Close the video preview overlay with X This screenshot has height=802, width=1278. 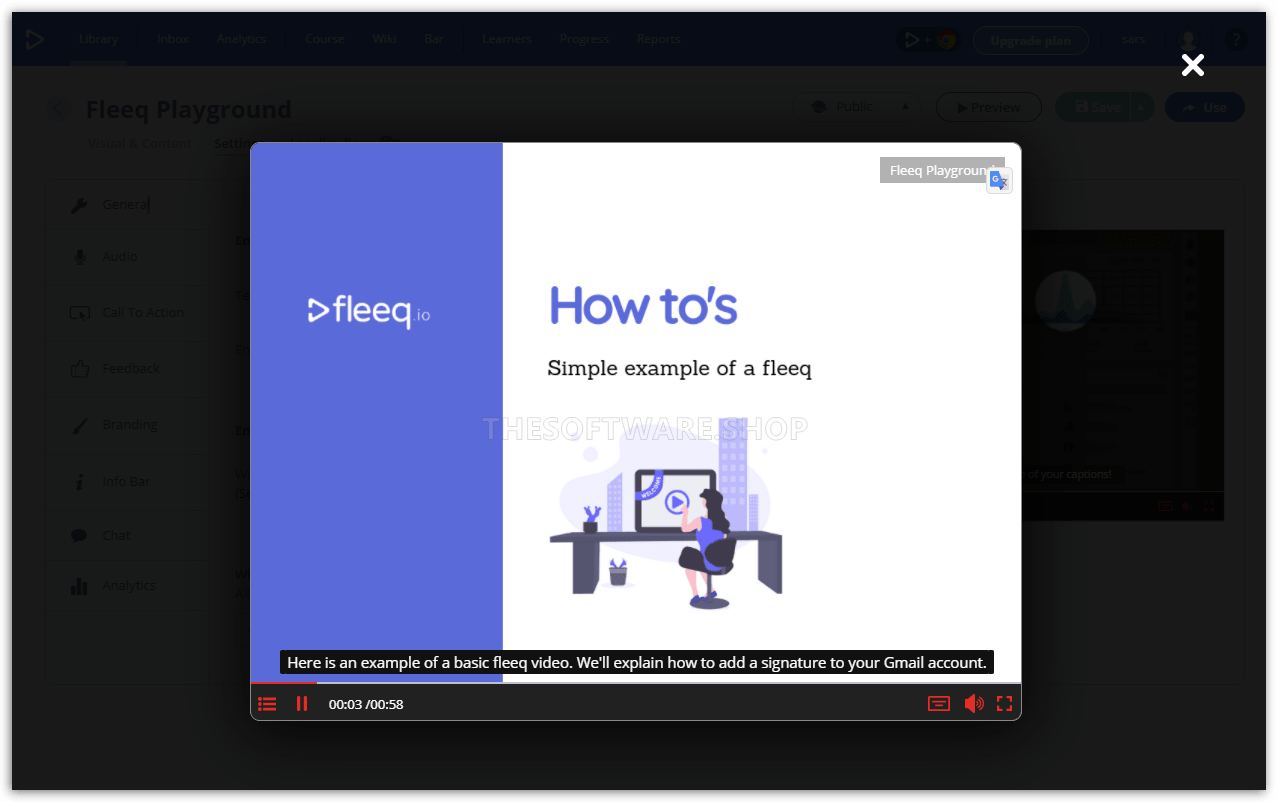click(x=1192, y=65)
